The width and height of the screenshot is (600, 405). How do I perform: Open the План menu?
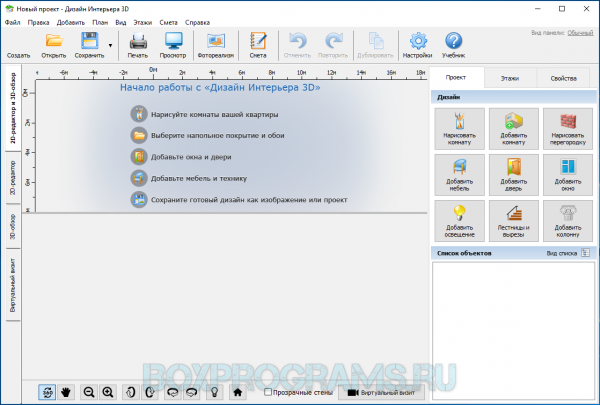[100, 22]
